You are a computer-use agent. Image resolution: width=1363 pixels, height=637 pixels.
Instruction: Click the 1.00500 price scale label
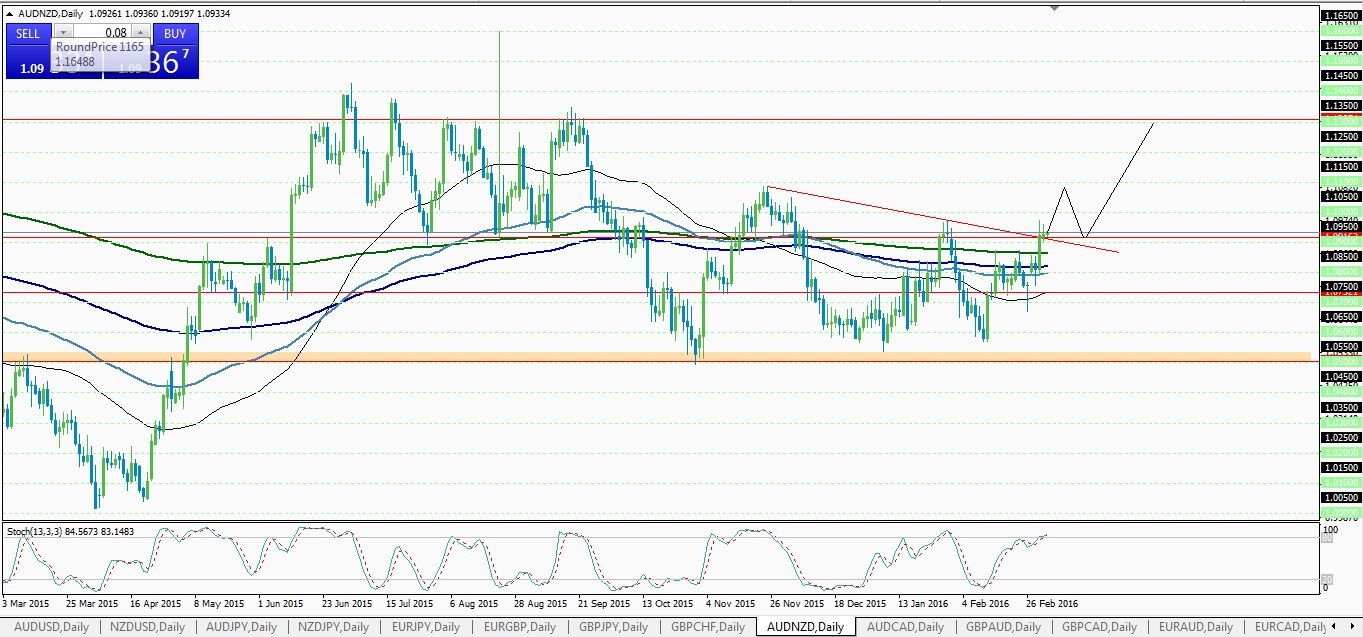(x=1340, y=497)
